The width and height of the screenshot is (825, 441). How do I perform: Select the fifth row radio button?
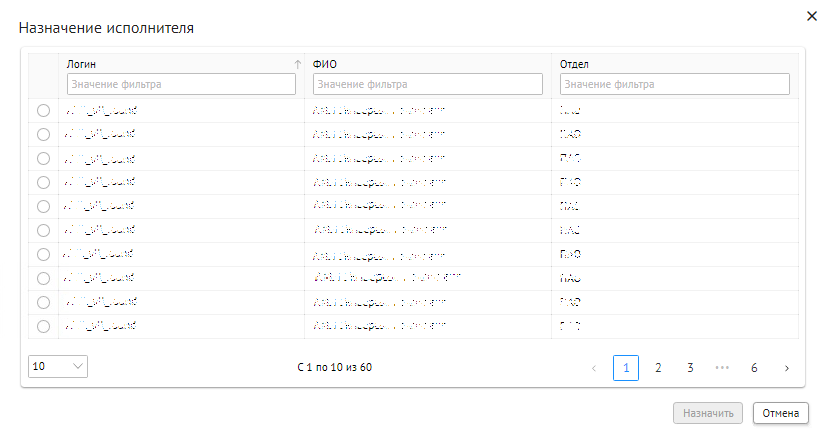(43, 206)
